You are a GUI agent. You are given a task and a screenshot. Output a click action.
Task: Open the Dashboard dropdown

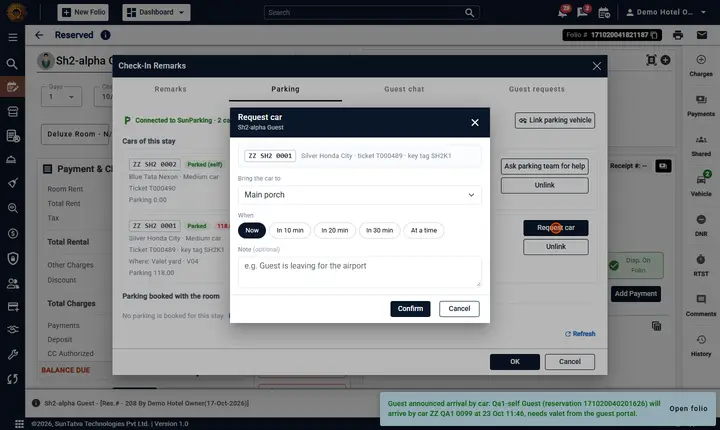(x=156, y=12)
